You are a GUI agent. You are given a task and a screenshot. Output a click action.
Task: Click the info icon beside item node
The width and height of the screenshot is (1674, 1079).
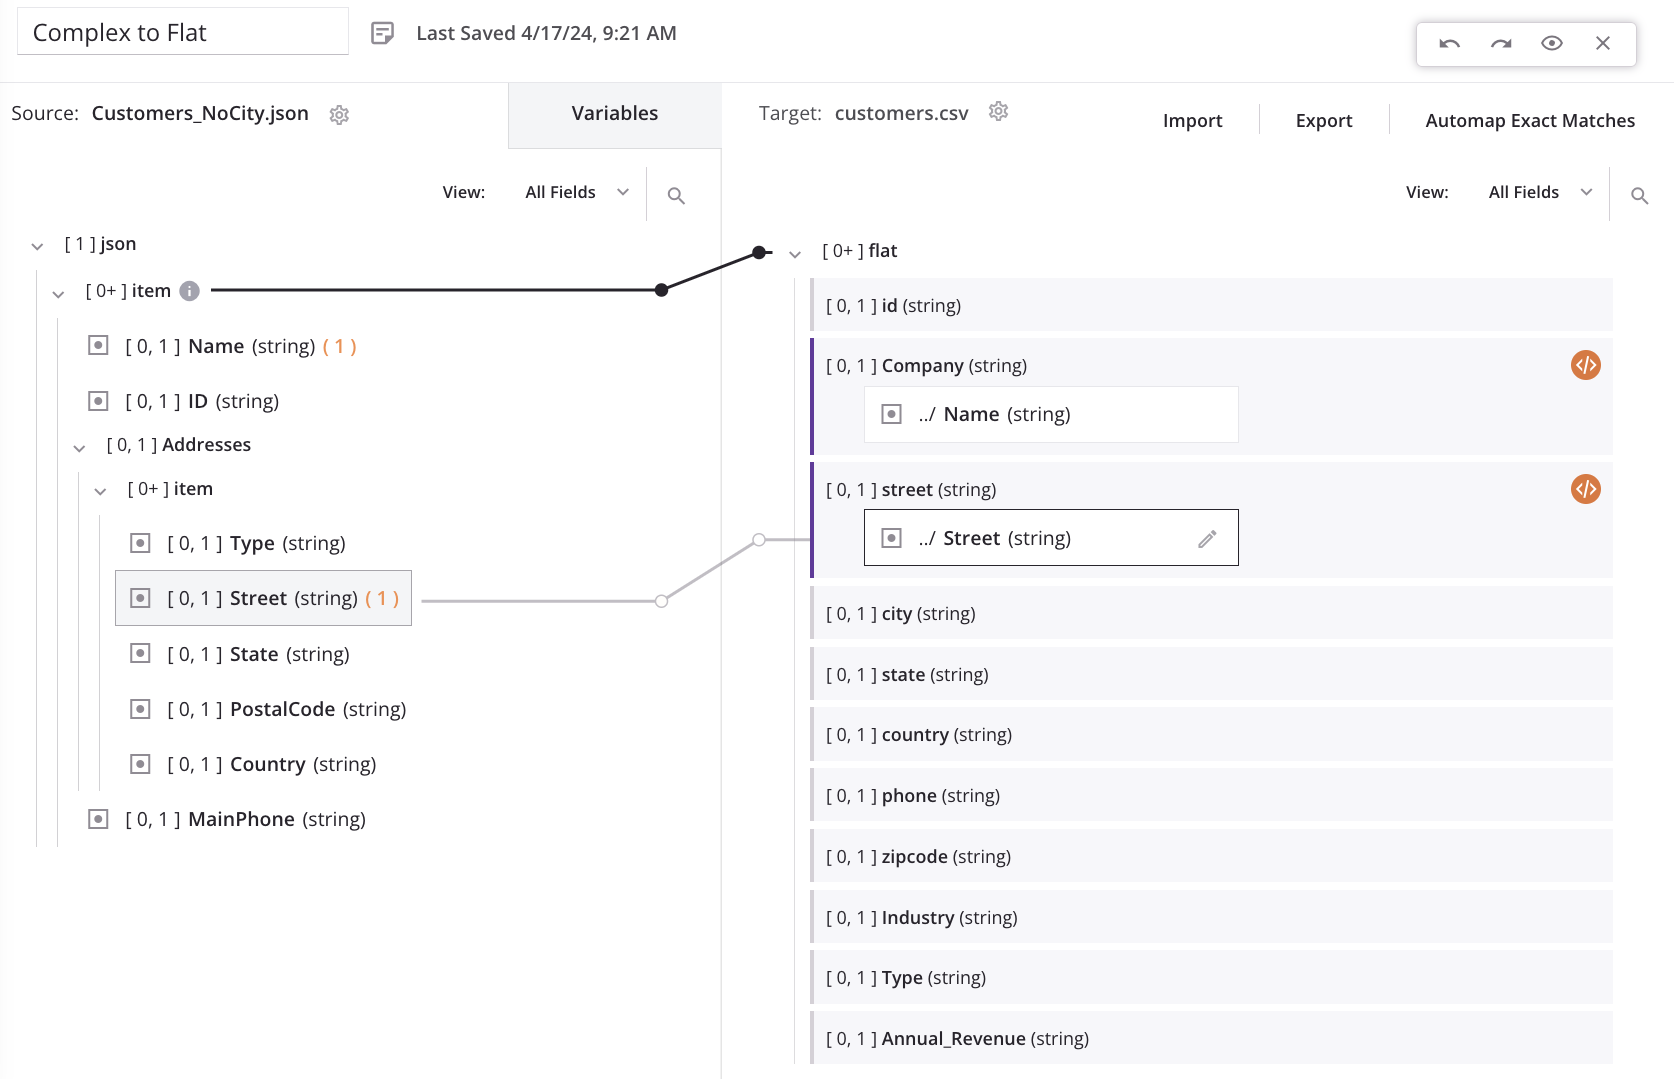189,291
